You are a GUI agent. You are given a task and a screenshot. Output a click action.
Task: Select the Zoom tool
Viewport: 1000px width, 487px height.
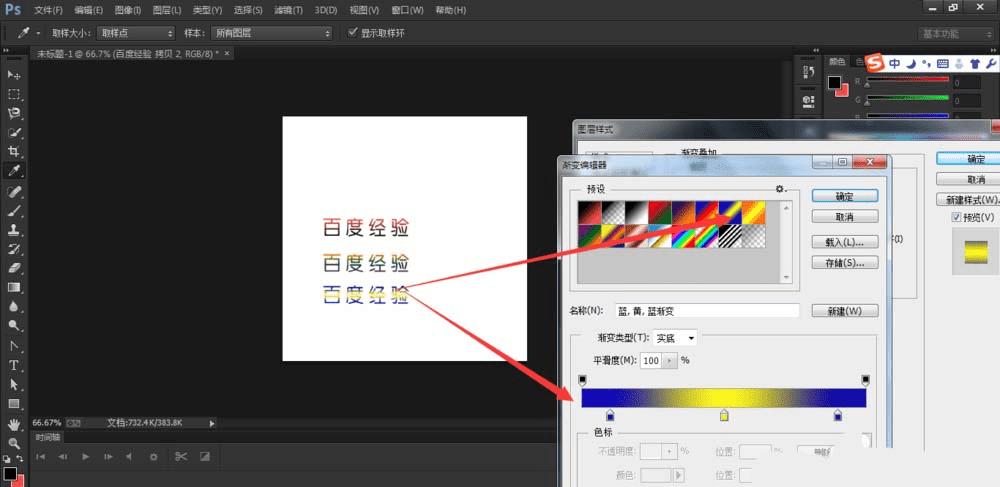pyautogui.click(x=13, y=443)
